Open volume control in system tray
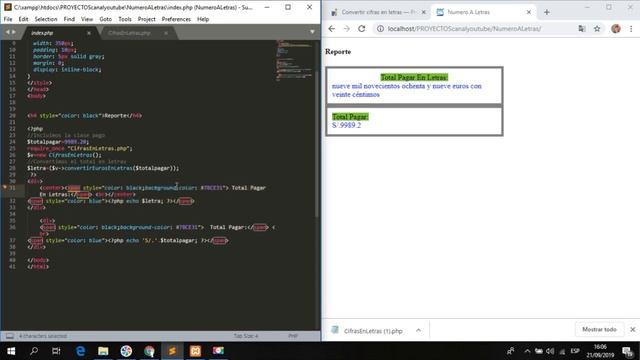640x360 pixels. pyautogui.click(x=550, y=351)
